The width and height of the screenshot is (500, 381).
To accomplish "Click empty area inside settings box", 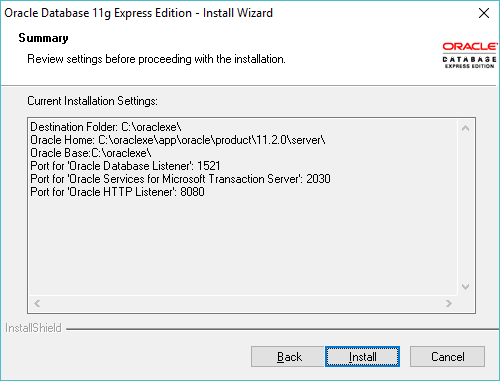I will click(x=243, y=247).
